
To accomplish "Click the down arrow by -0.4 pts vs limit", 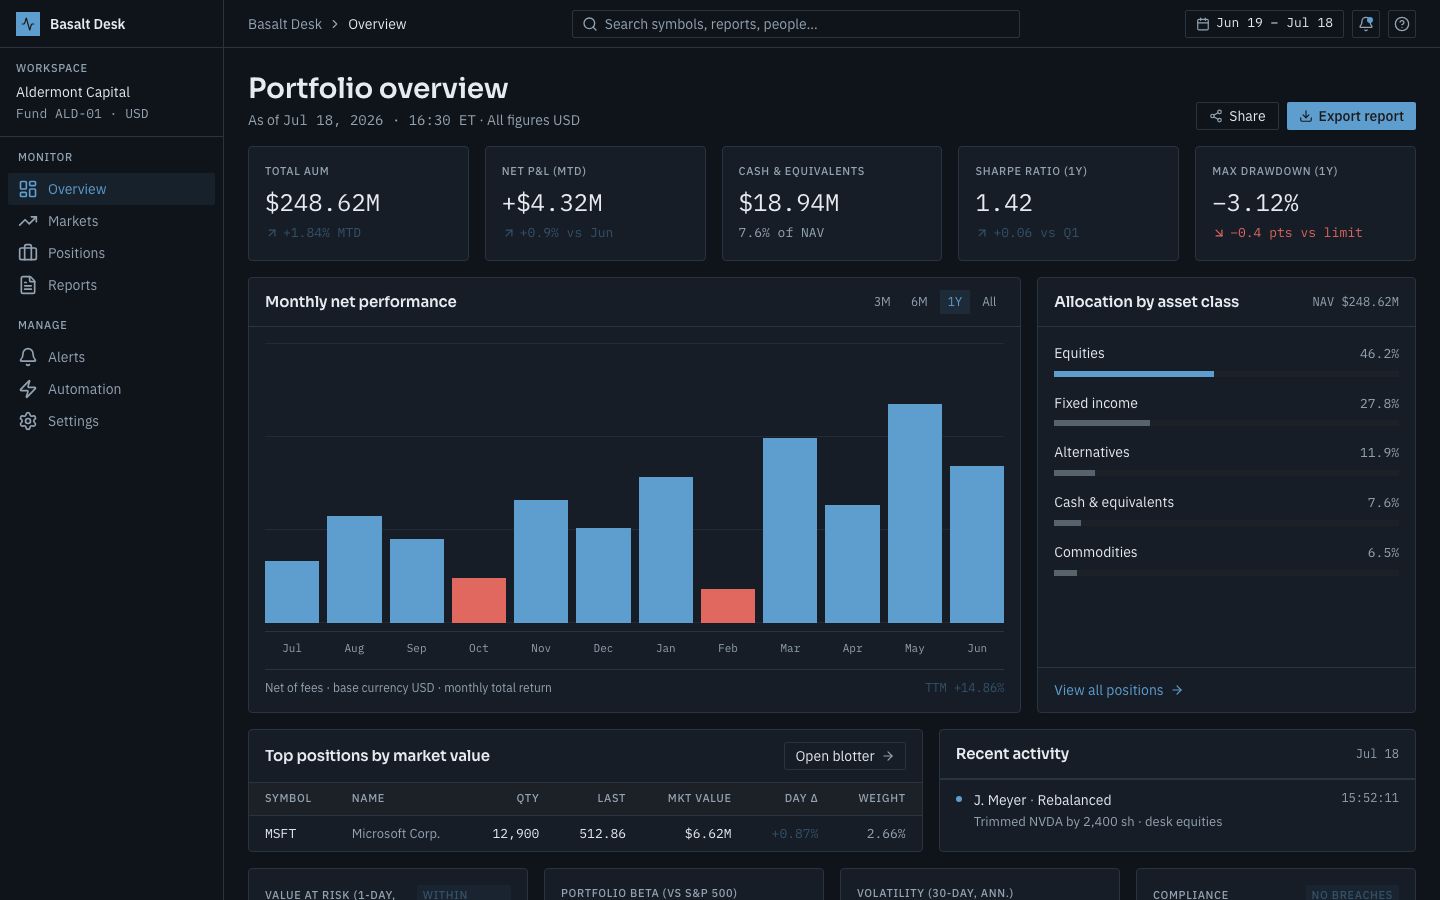I will (1219, 233).
